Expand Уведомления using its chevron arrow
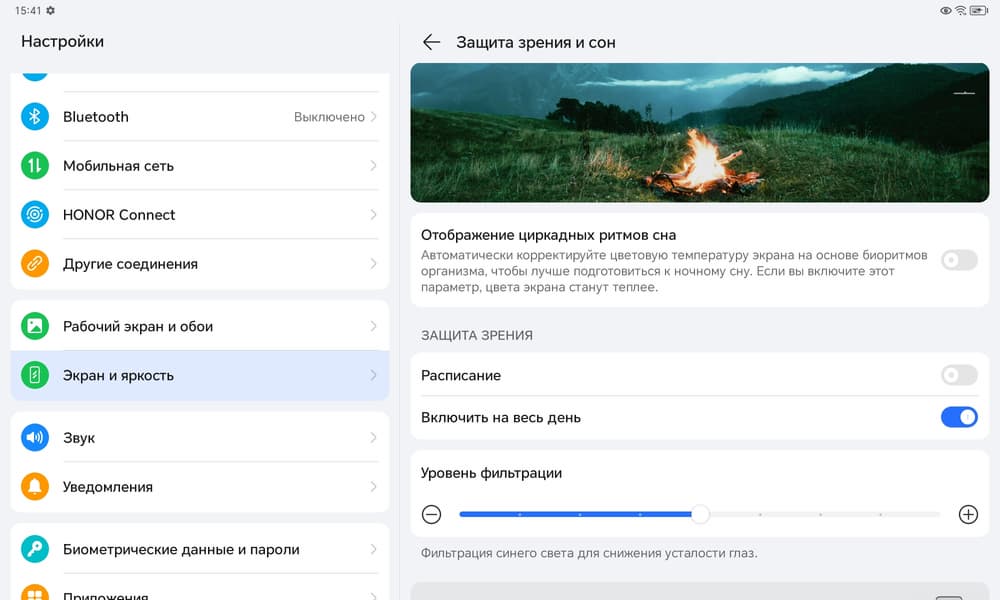 [x=374, y=487]
